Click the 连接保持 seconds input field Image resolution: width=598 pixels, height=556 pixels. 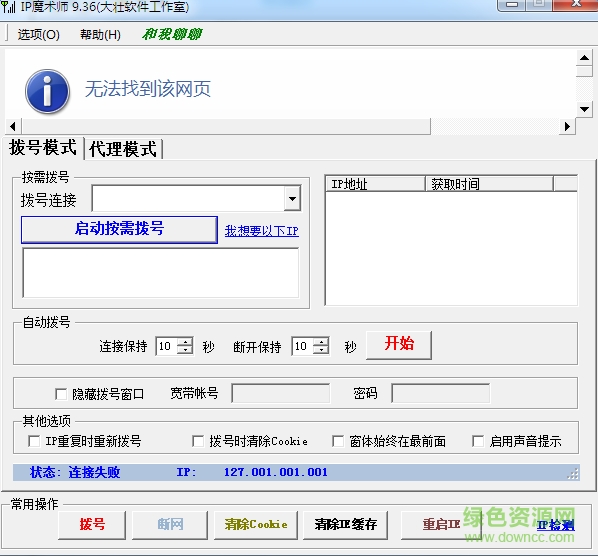[167, 346]
